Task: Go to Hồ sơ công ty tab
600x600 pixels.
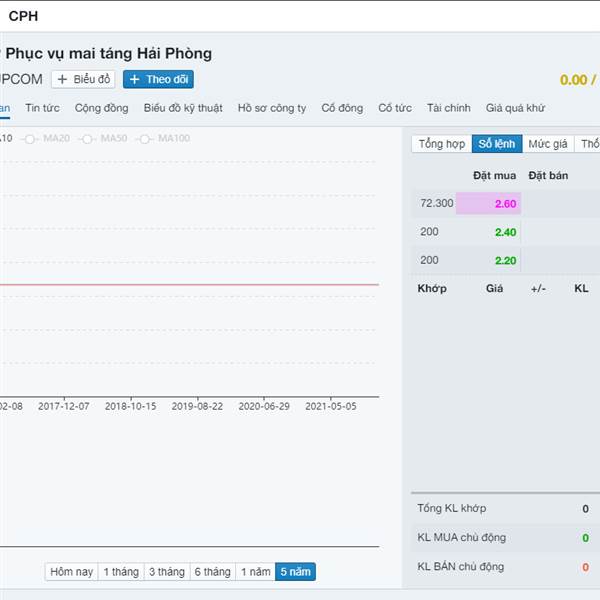Action: [272, 108]
